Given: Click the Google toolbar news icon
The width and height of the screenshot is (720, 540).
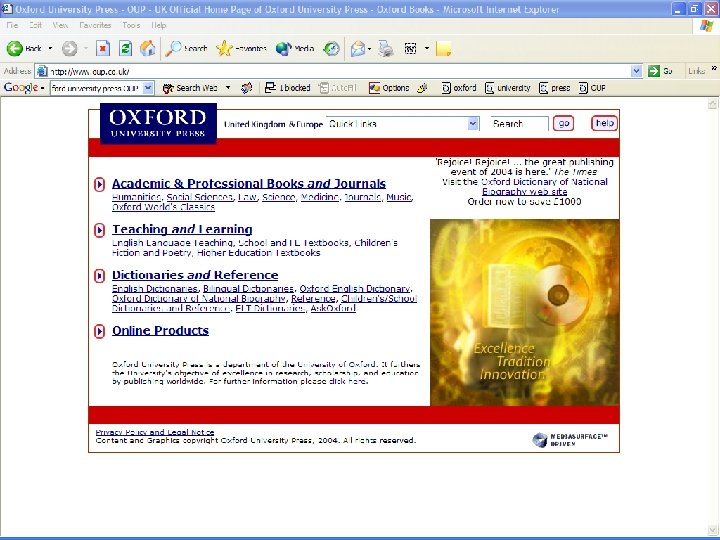Looking at the screenshot, I should pyautogui.click(x=247, y=88).
